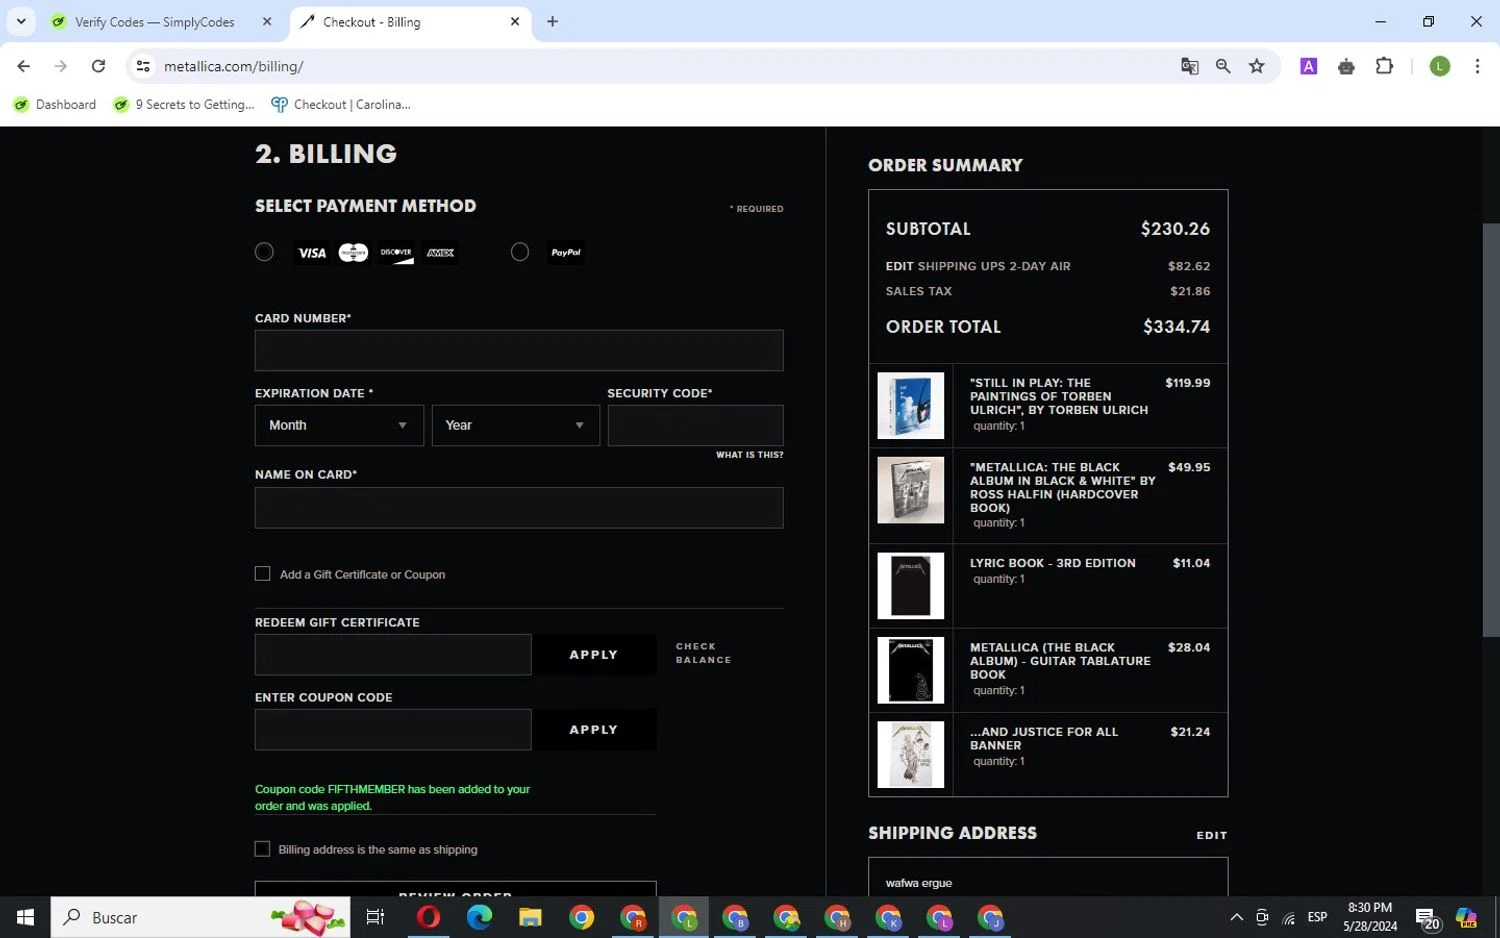Open the Guitar Tablature Book thumbnail
Image resolution: width=1500 pixels, height=938 pixels.
(910, 670)
